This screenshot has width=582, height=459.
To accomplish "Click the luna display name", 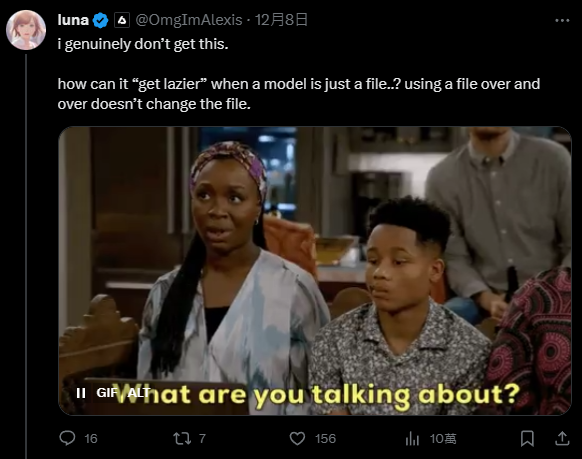I will coord(73,20).
